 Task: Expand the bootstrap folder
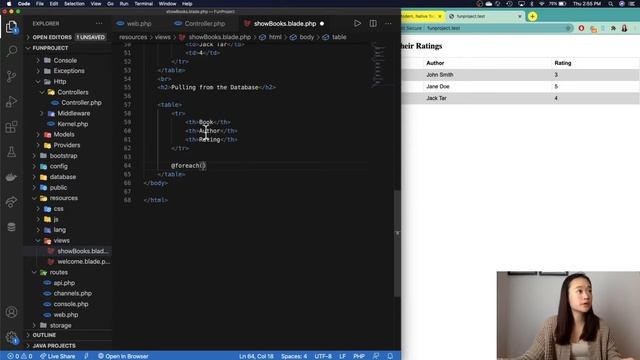pos(63,156)
